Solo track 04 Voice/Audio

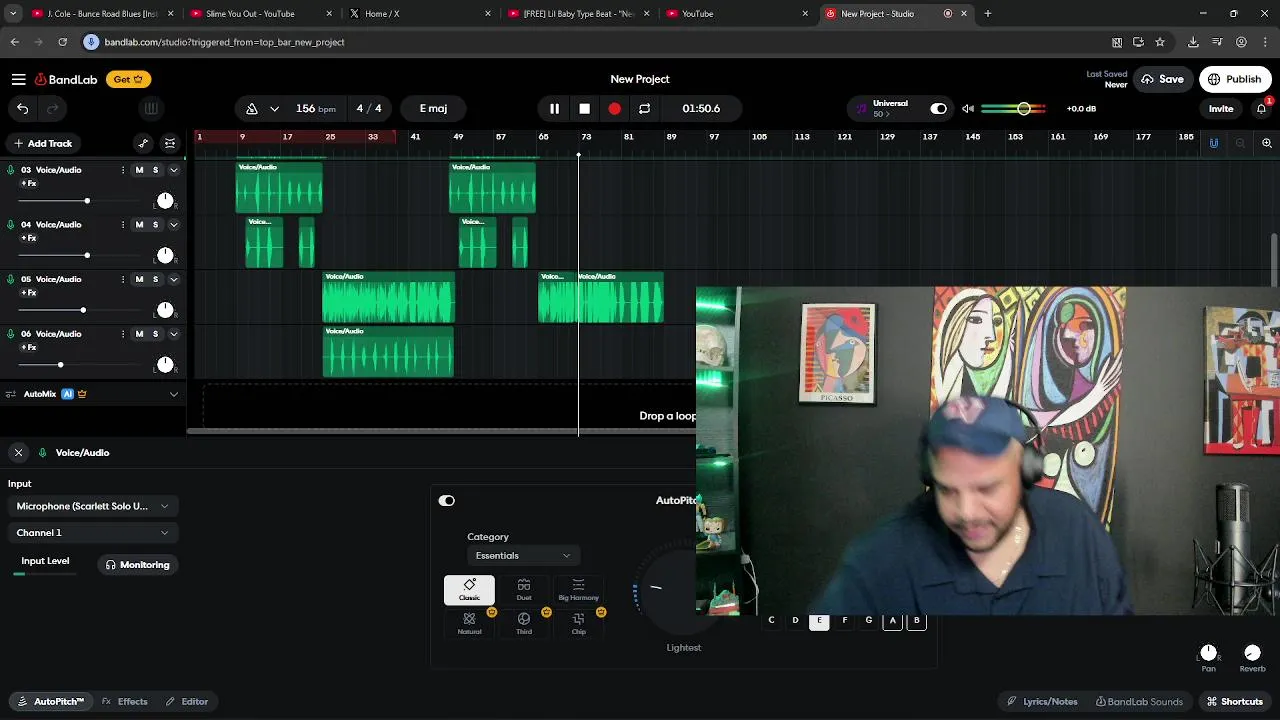pos(155,224)
